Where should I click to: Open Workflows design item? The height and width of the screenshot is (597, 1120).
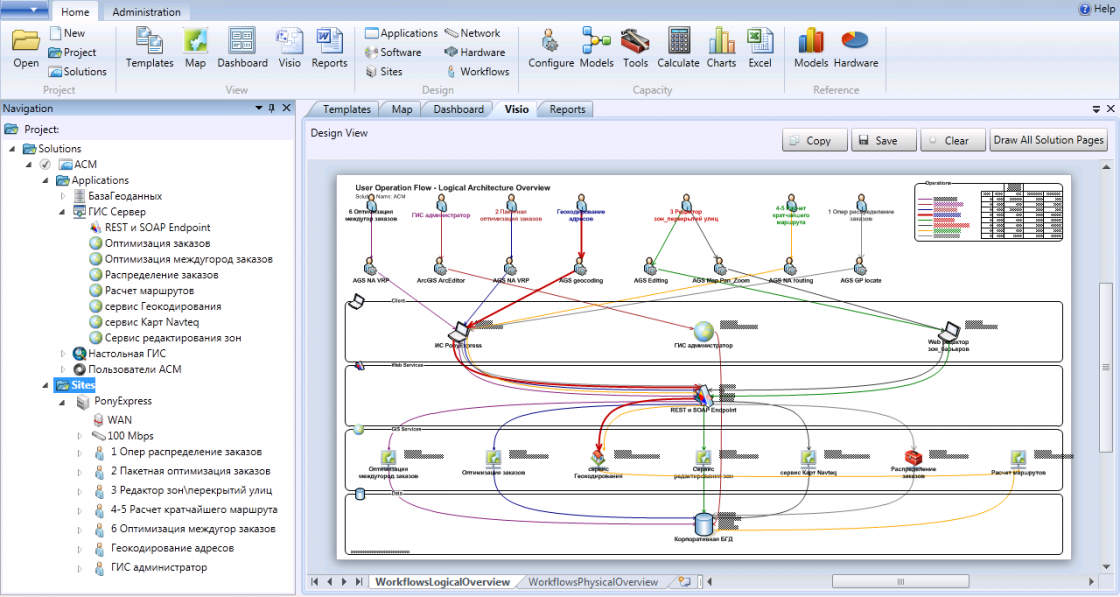pos(477,71)
